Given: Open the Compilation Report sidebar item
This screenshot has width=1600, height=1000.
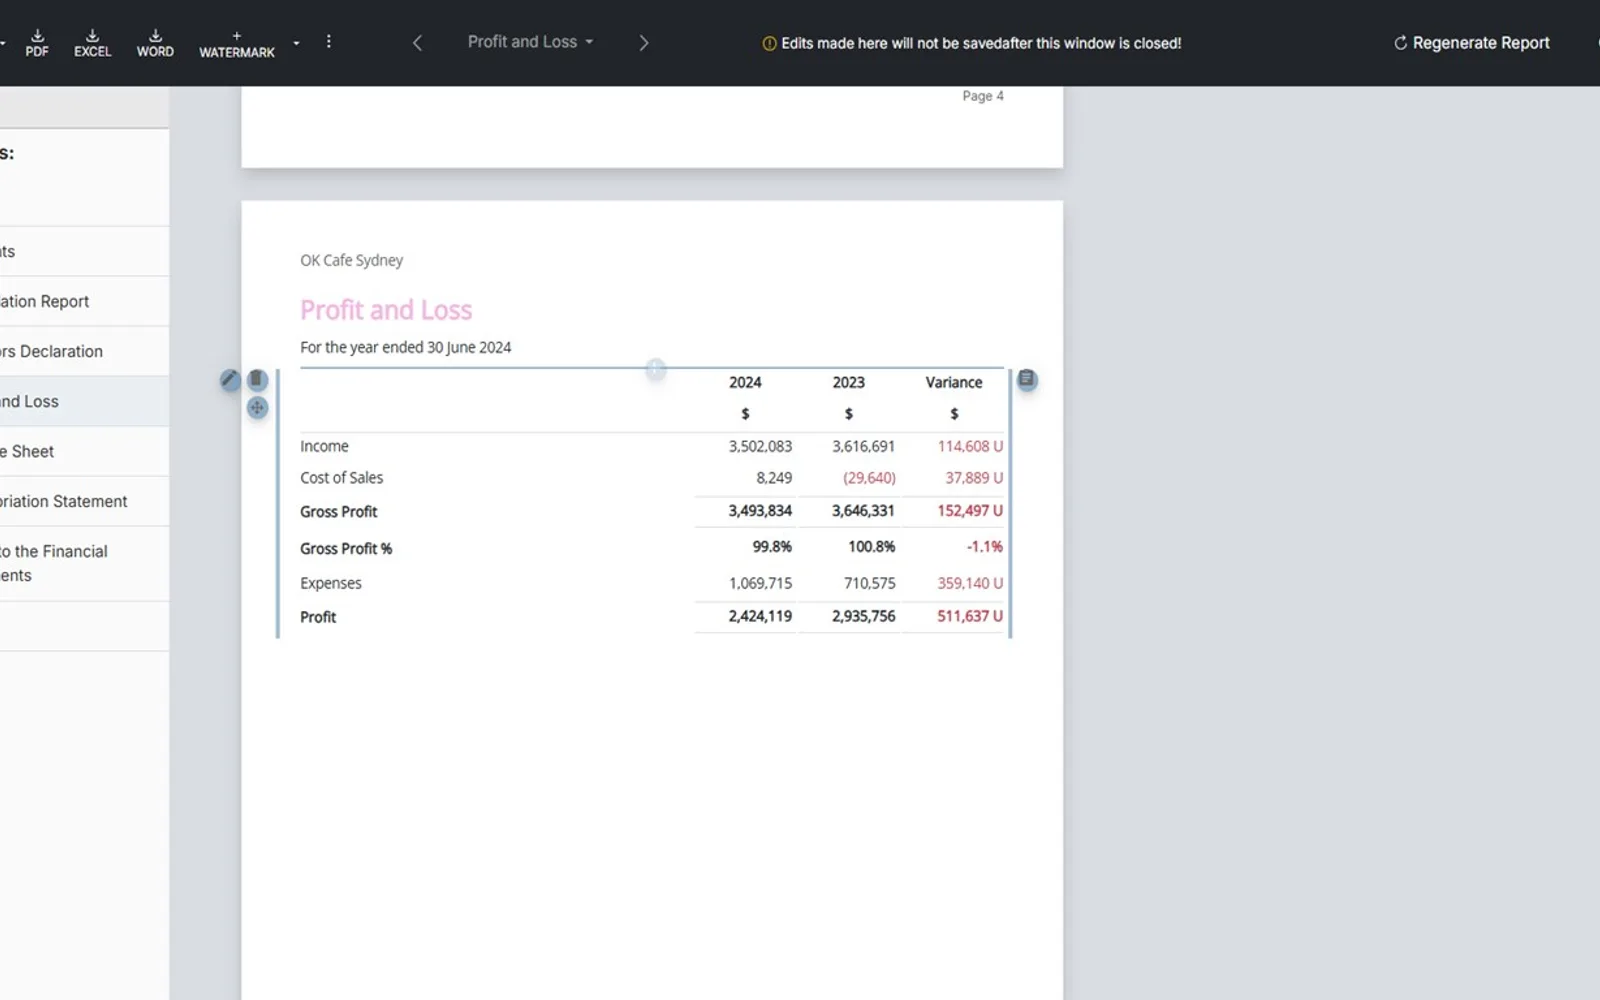Looking at the screenshot, I should 84,301.
